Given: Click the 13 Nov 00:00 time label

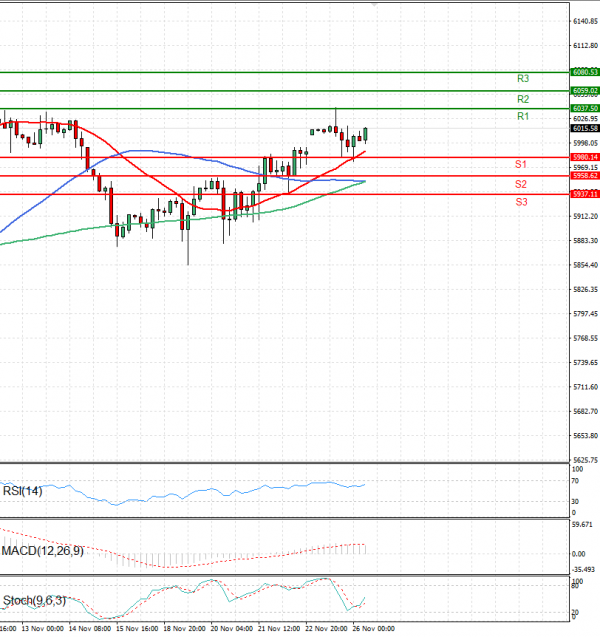Looking at the screenshot, I should coord(42,629).
